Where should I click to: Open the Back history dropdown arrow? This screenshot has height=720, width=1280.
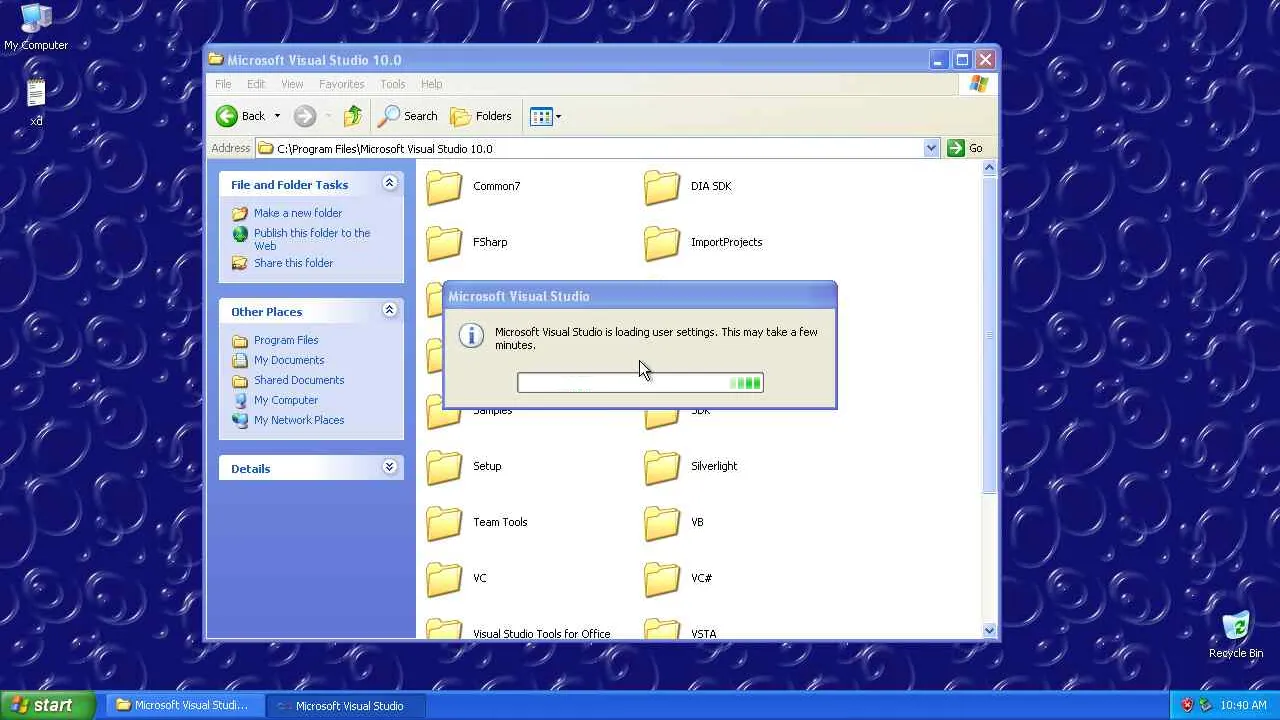(277, 116)
